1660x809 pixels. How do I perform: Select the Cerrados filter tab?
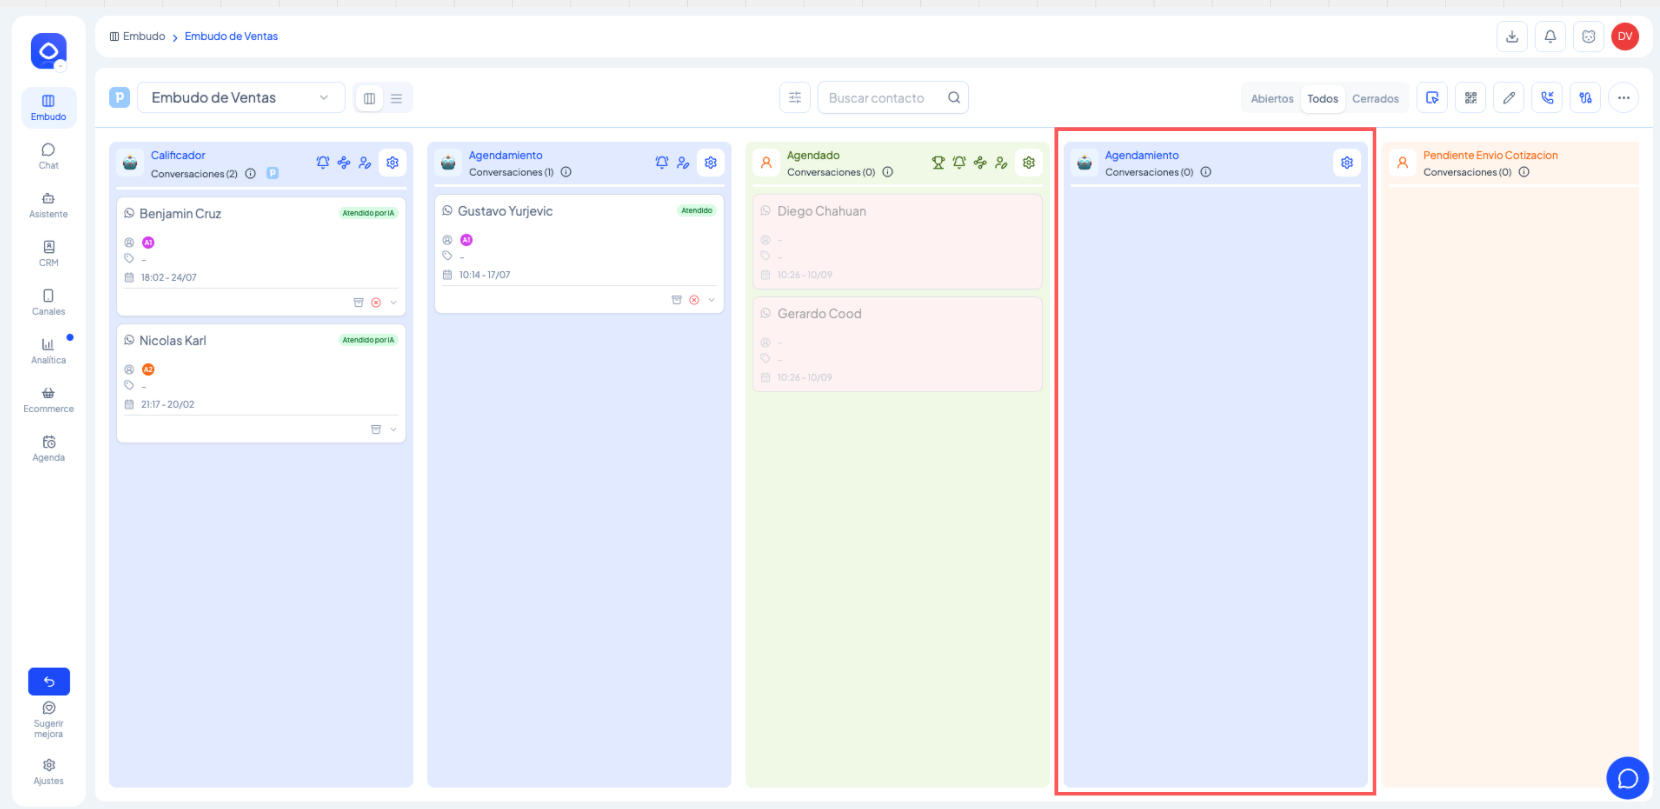(x=1375, y=99)
